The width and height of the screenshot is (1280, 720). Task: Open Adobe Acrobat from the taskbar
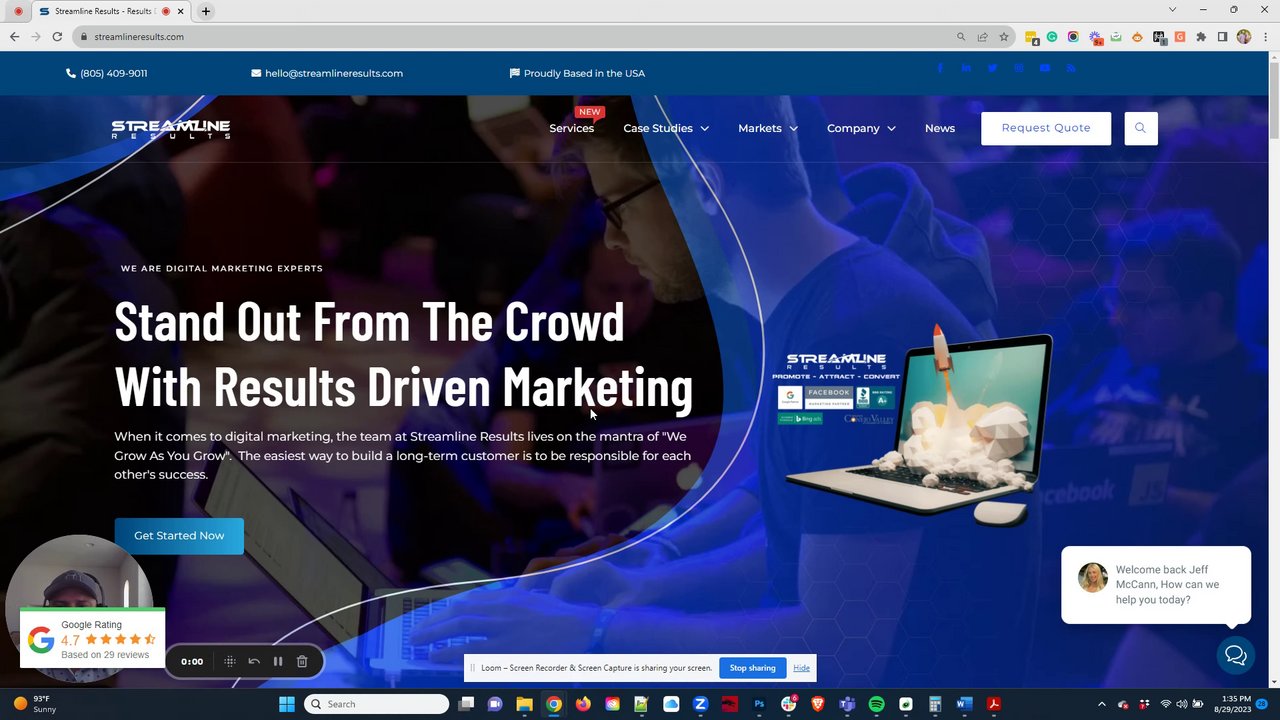point(994,704)
